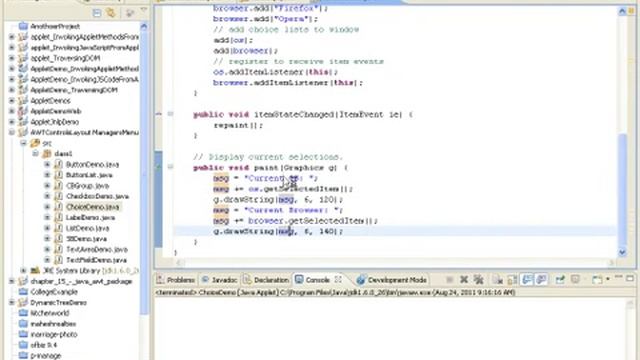Collapse the AWTControlsLayoutManagersMenu project
The height and width of the screenshot is (360, 640).
pos(12,132)
